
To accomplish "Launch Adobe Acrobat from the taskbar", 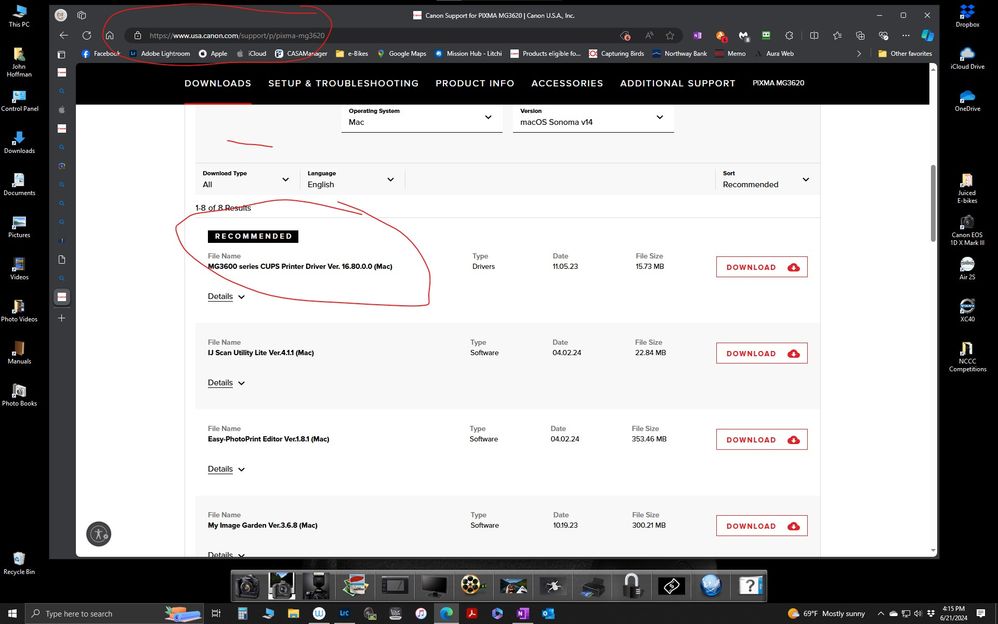I will [472, 613].
